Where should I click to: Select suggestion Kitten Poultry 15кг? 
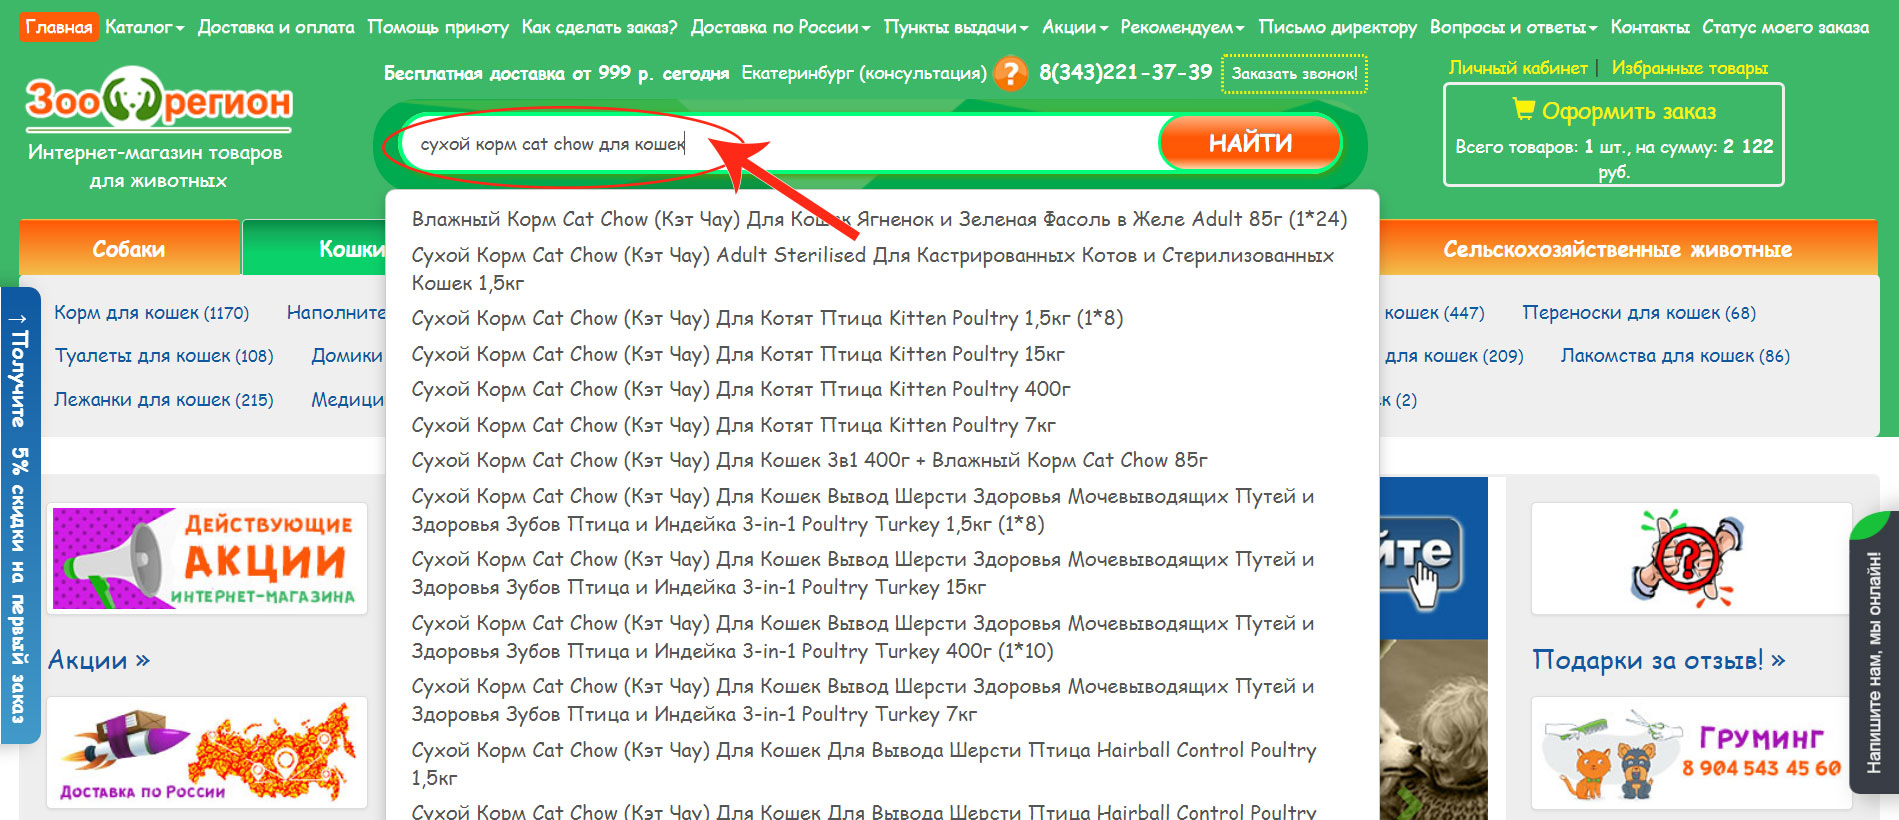pos(738,354)
